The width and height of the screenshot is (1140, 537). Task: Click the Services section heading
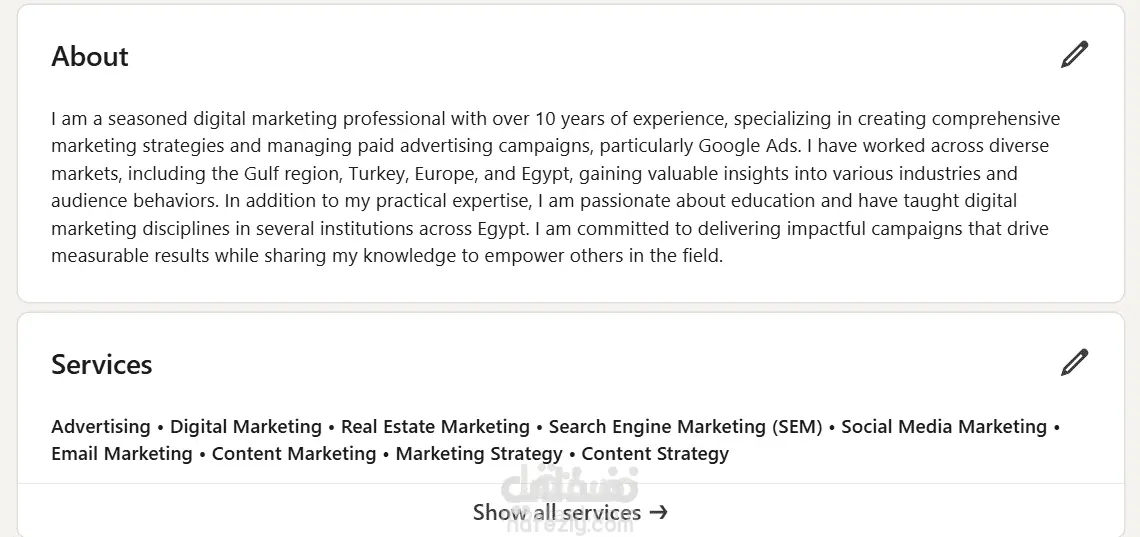click(x=102, y=364)
